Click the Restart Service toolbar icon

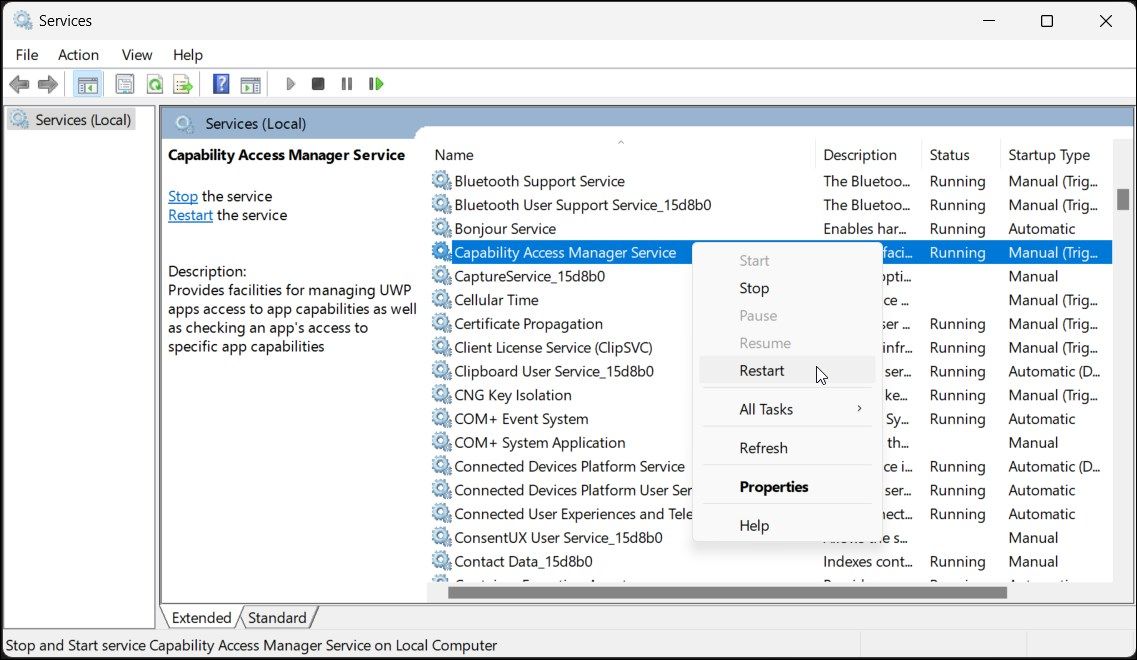pyautogui.click(x=376, y=84)
